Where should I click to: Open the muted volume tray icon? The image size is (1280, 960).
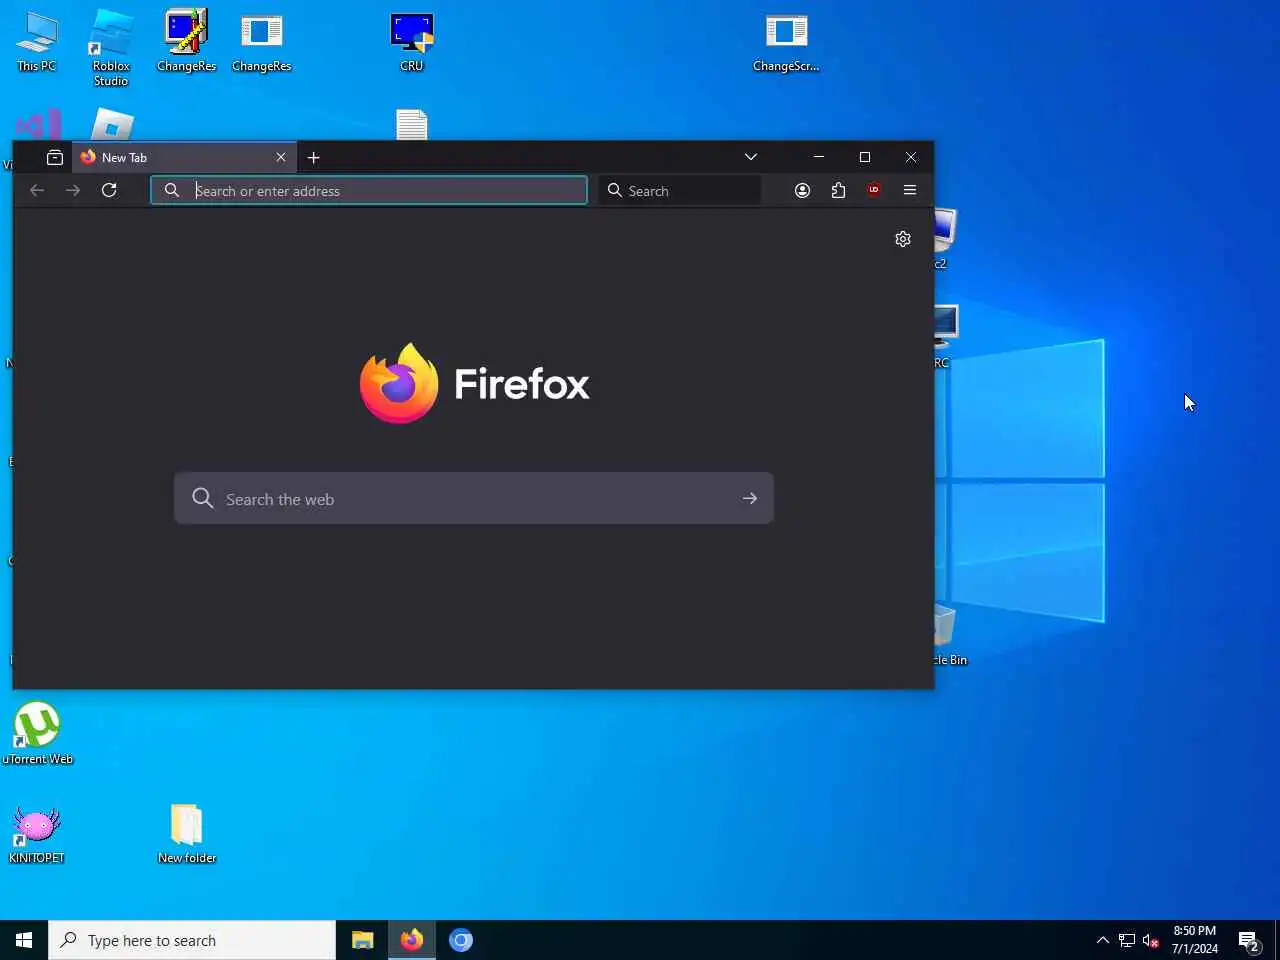tap(1151, 940)
